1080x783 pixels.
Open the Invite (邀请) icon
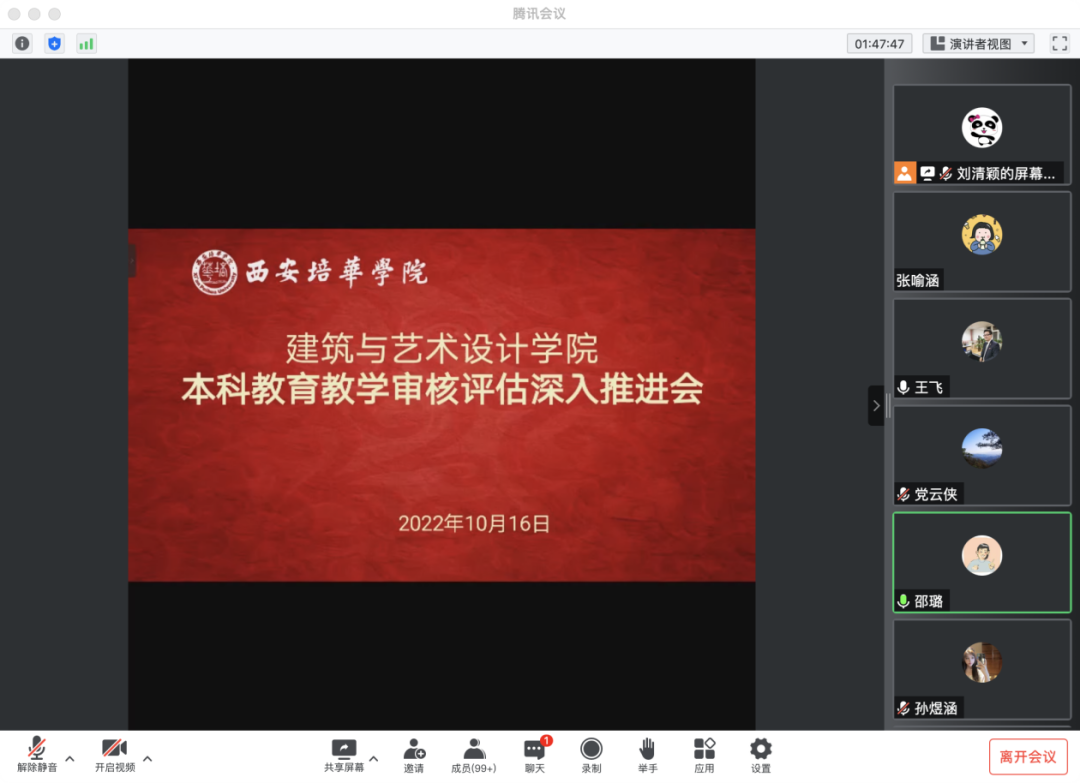tap(414, 755)
